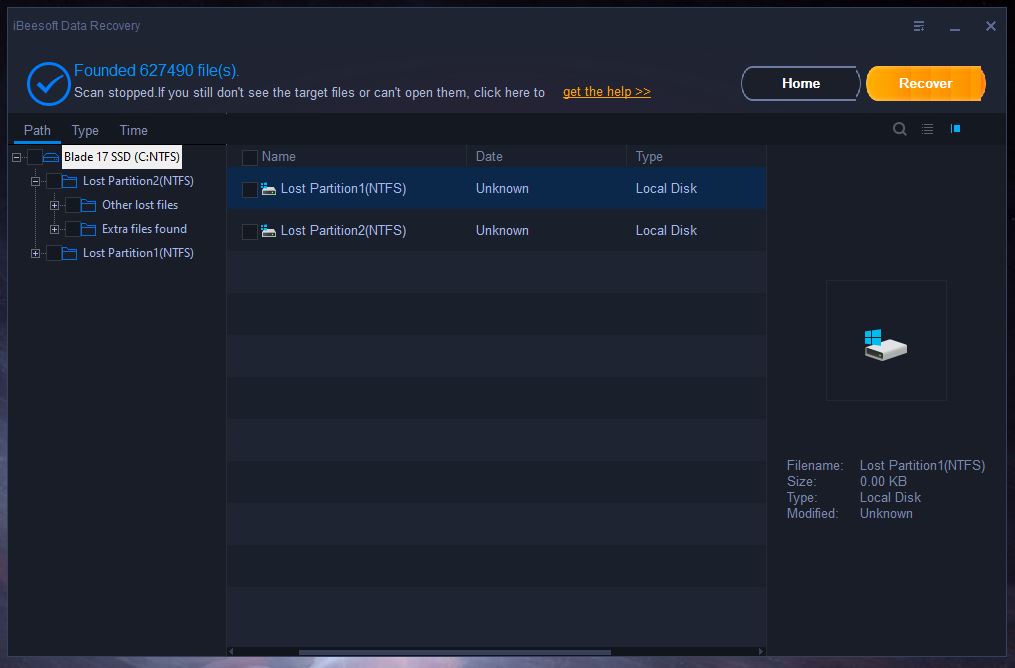1015x668 pixels.
Task: Expand Lost Partition1(NTFS) in the tree
Action: (x=35, y=253)
